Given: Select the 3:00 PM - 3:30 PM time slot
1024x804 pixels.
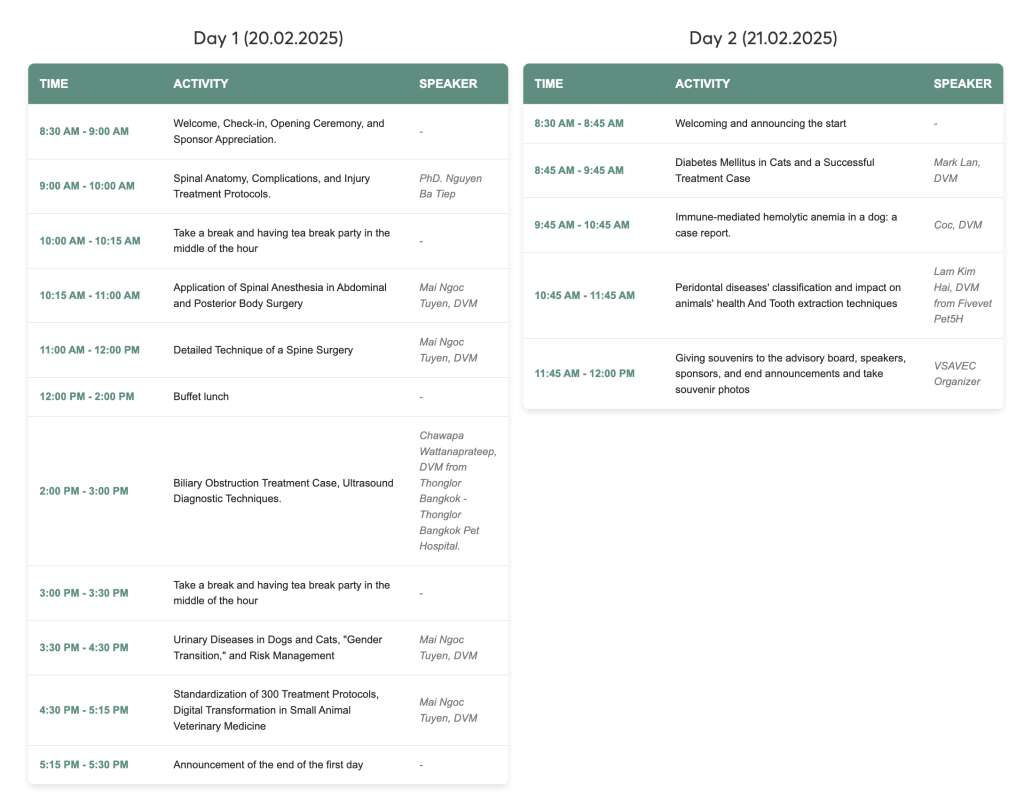Looking at the screenshot, I should [x=84, y=593].
